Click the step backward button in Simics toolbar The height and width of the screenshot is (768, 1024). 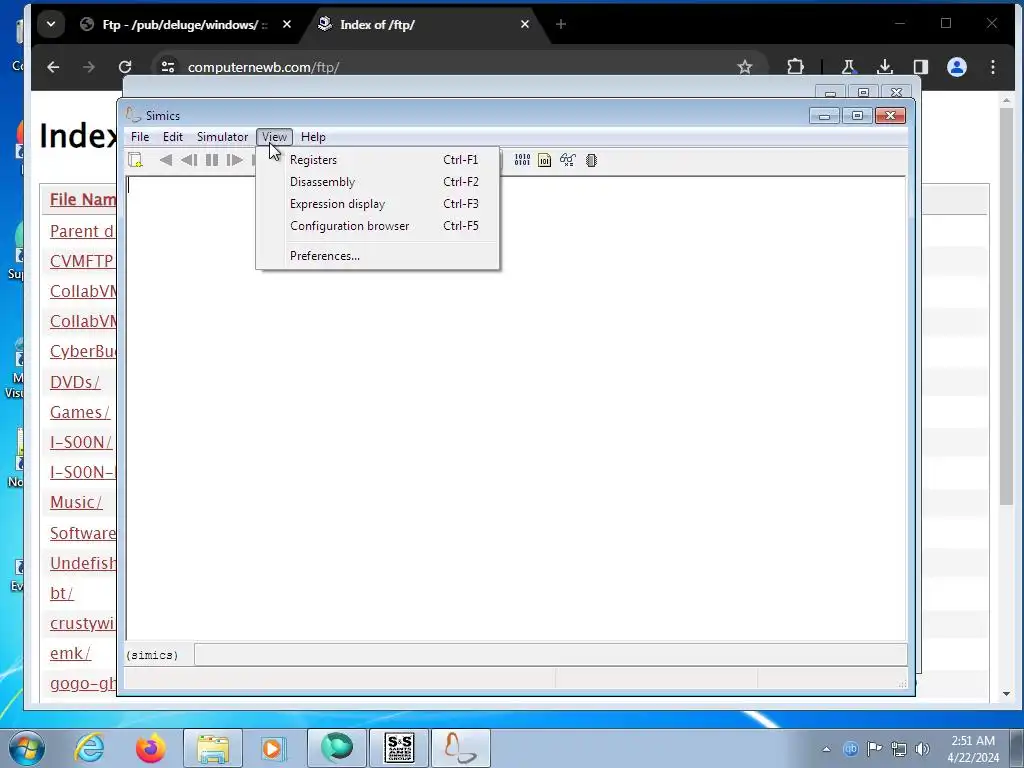coord(189,160)
